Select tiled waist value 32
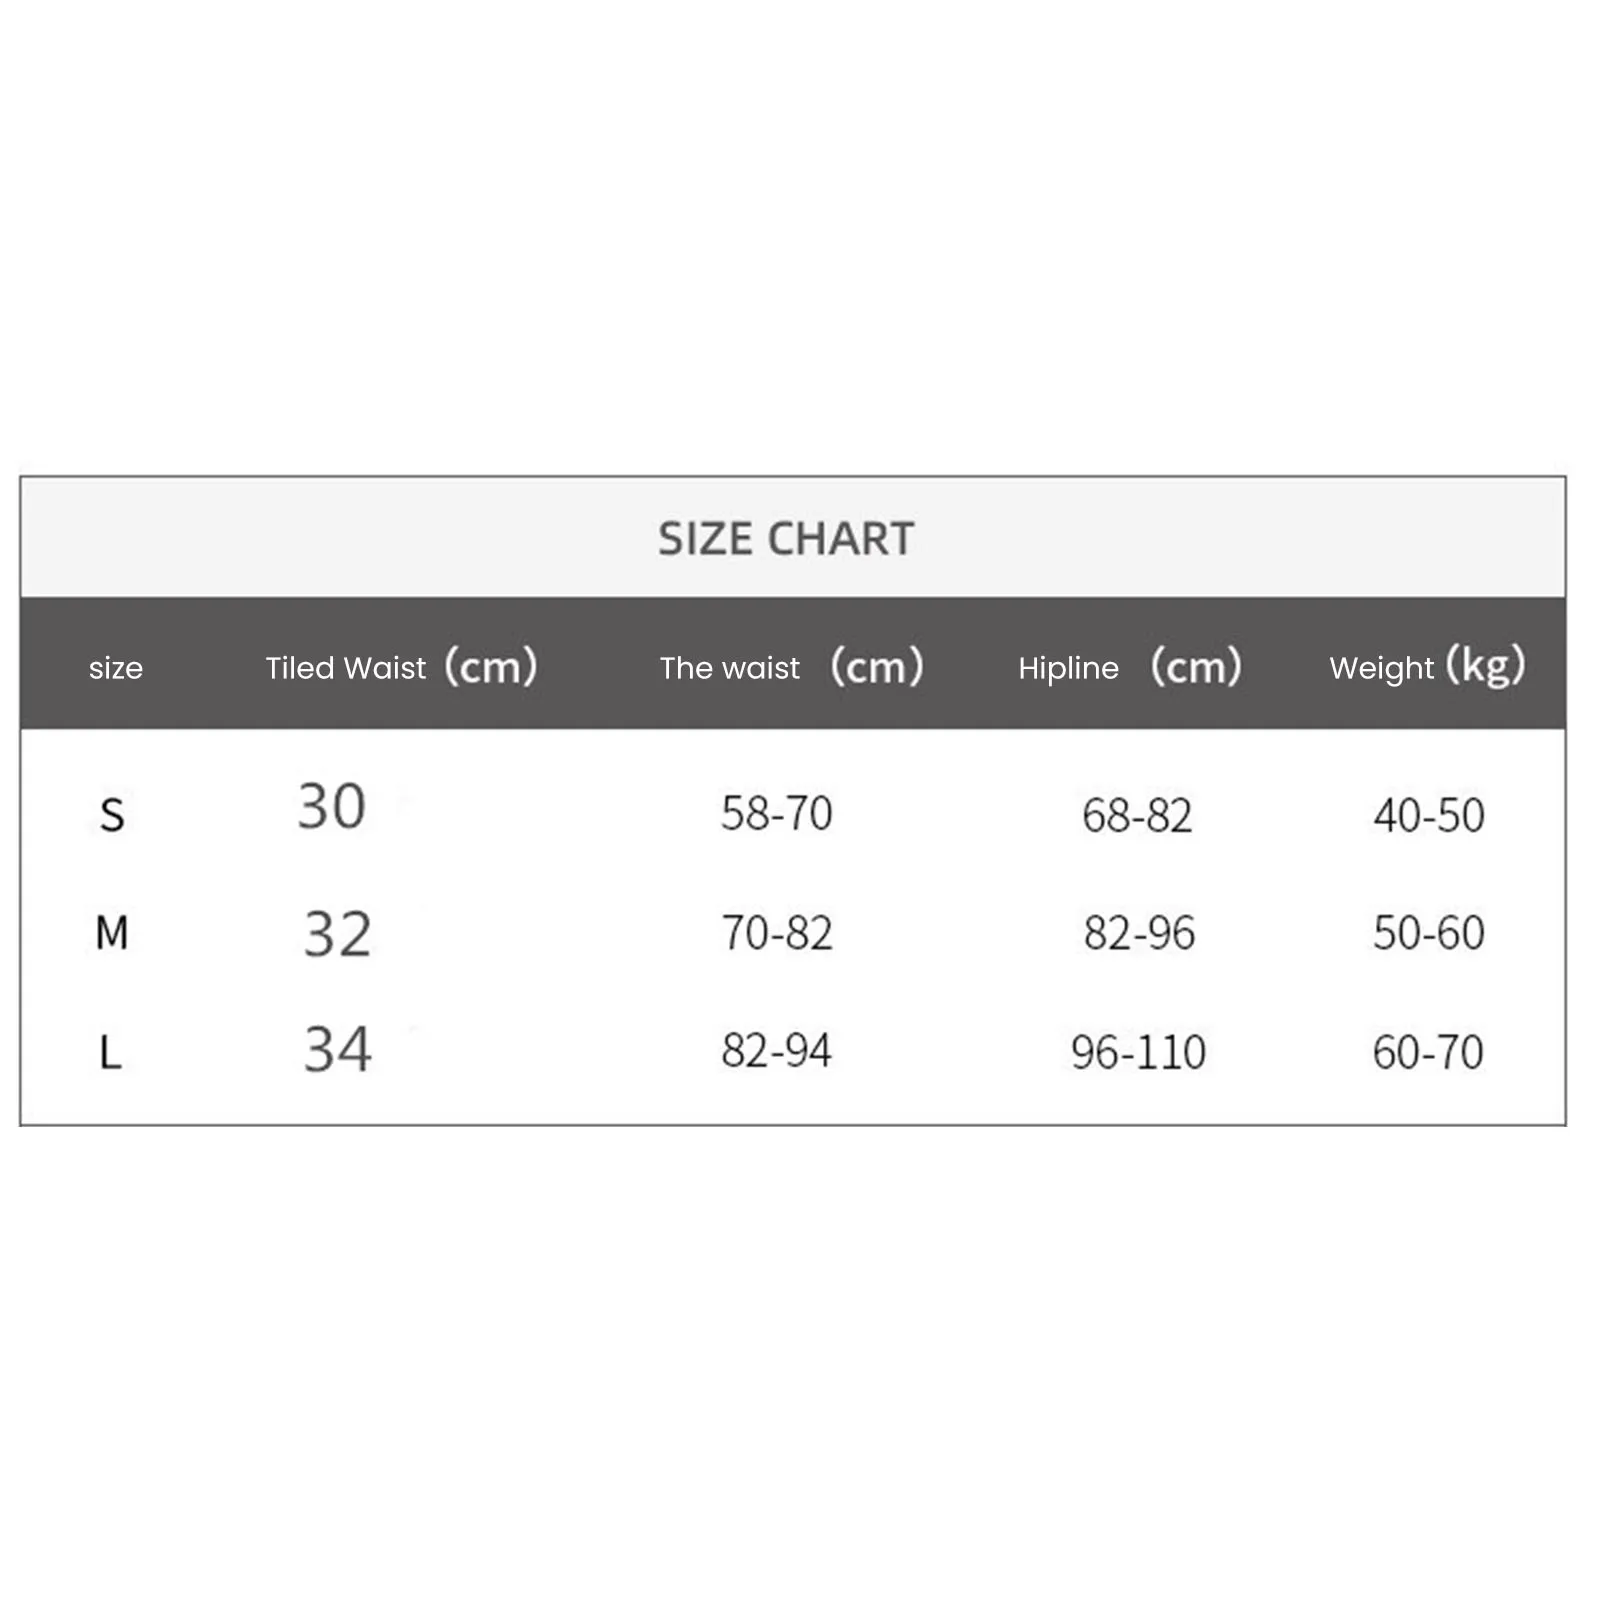The height and width of the screenshot is (1601, 1601). (337, 935)
